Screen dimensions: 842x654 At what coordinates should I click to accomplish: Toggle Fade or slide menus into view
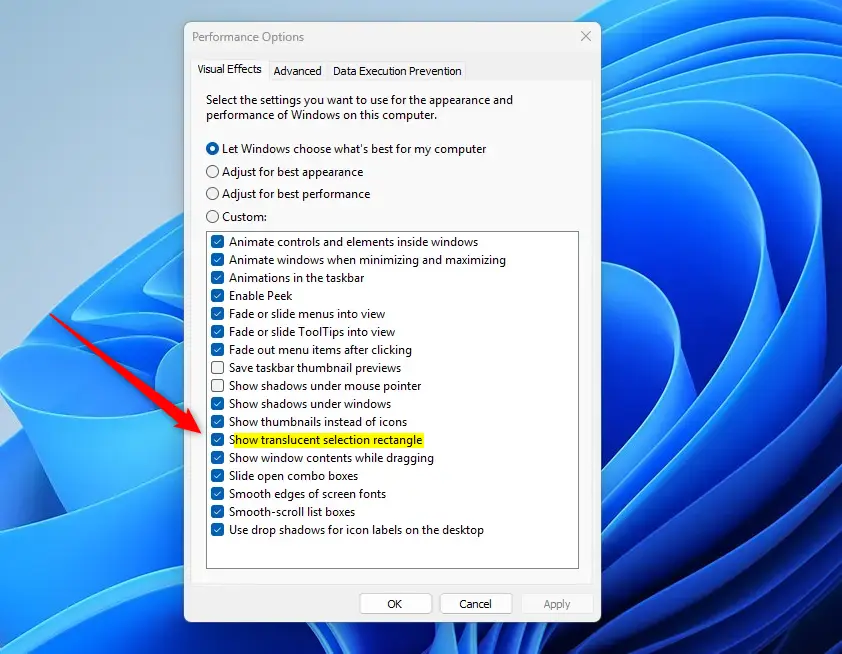click(217, 314)
